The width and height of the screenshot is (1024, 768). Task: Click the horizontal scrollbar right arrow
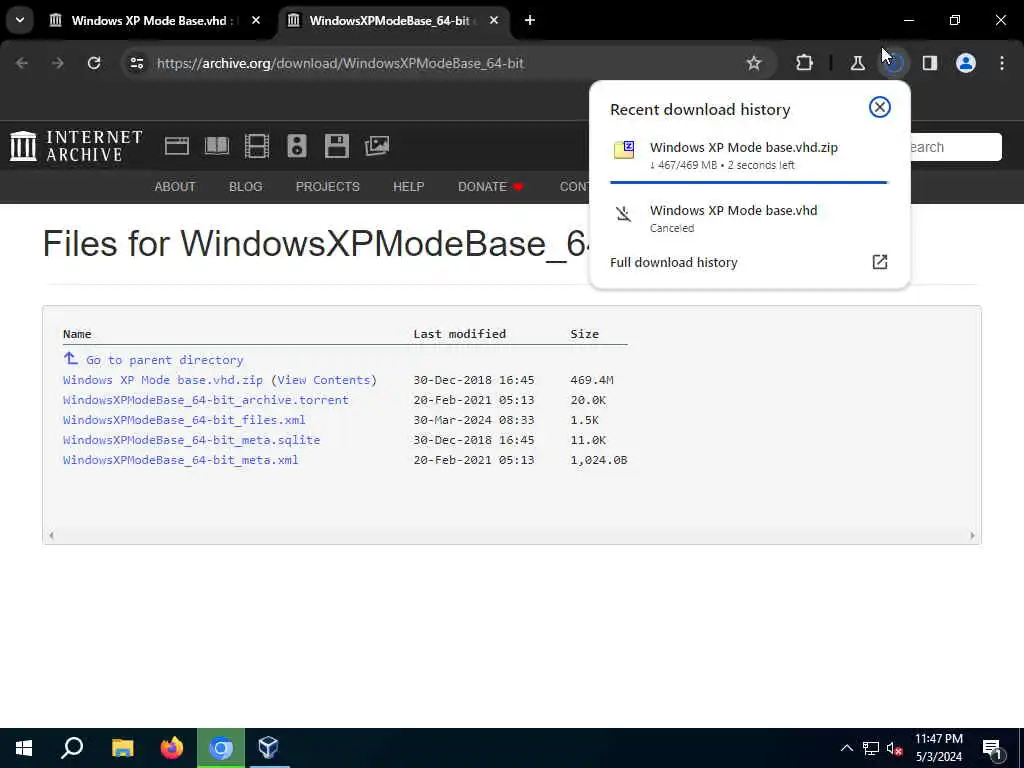tap(972, 536)
